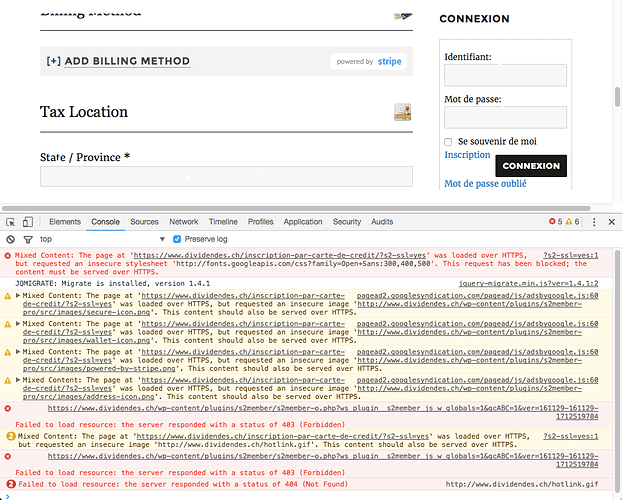622x500 pixels.
Task: Open the DevTools three-dot menu
Action: [594, 222]
